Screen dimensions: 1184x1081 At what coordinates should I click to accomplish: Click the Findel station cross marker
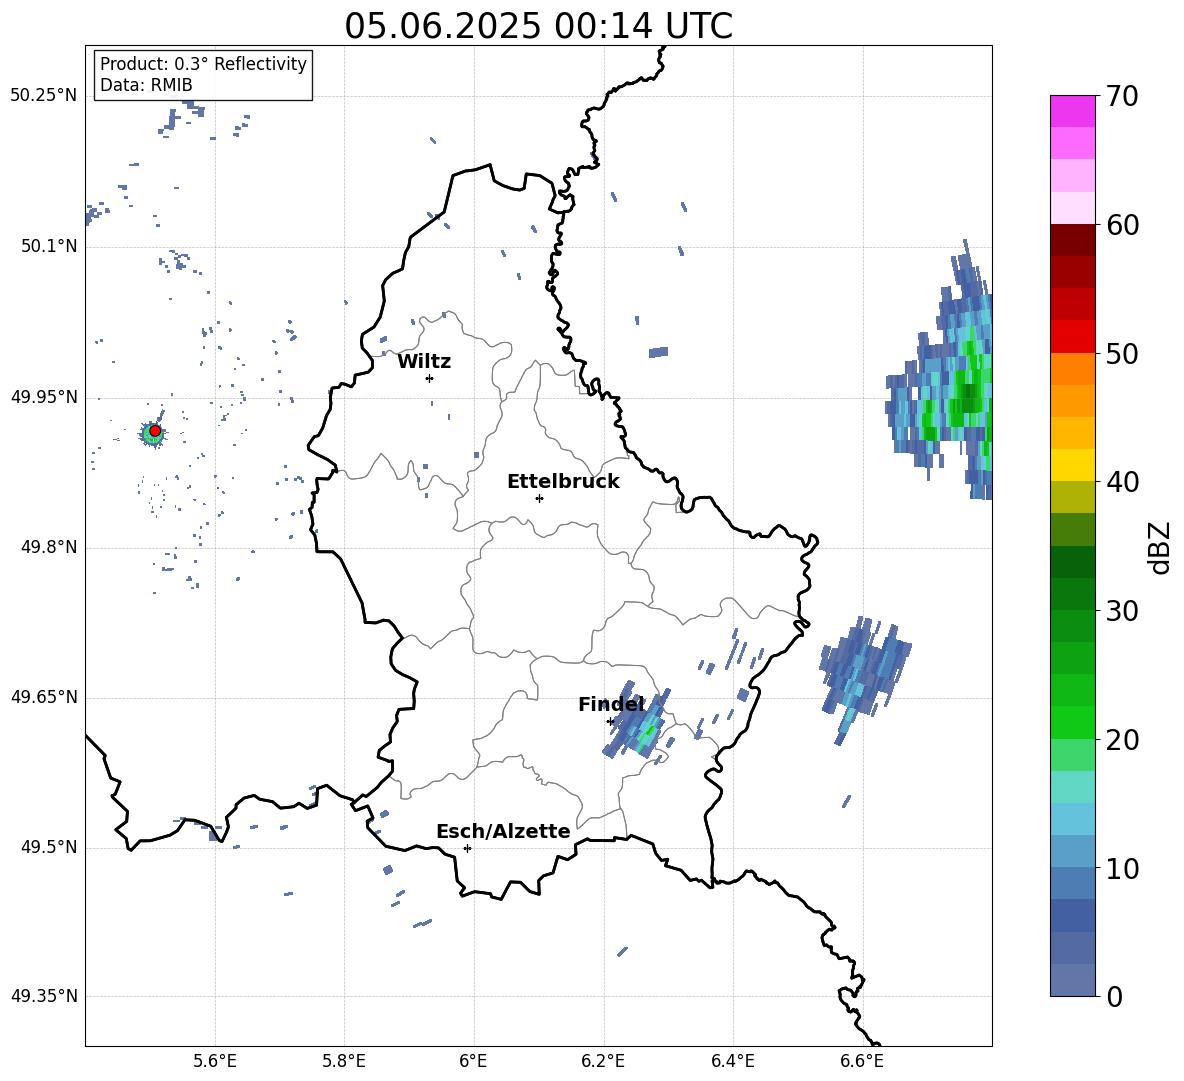click(x=610, y=722)
